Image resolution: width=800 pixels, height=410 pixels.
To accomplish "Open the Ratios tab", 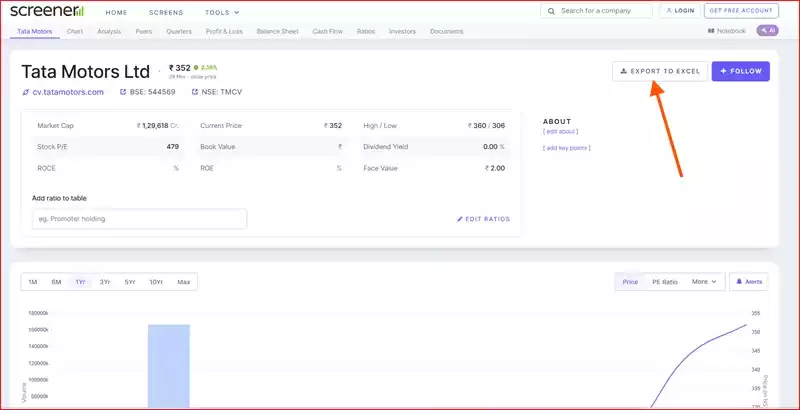I will pyautogui.click(x=366, y=31).
